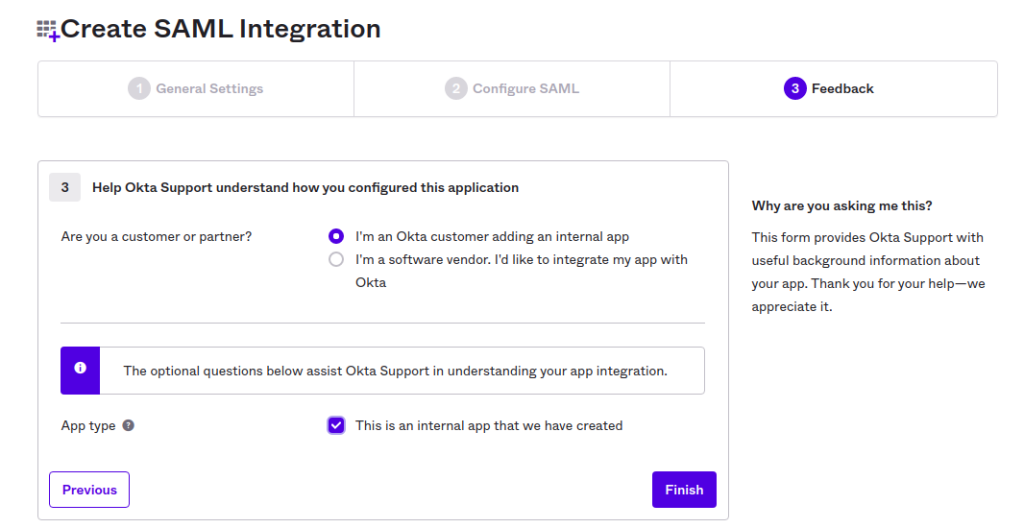Go to the General Settings step tab
The image size is (1024, 528).
pyautogui.click(x=196, y=89)
